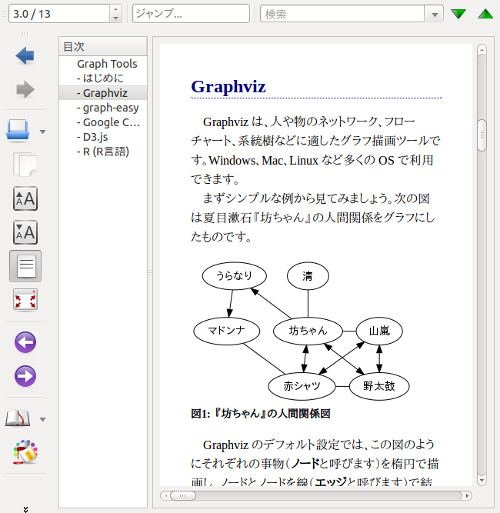Click the vertical scrollbar handle
The width and height of the screenshot is (500, 513).
tap(482, 135)
